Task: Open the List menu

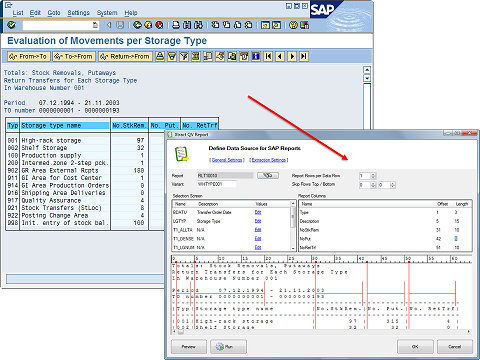Action: [x=18, y=13]
